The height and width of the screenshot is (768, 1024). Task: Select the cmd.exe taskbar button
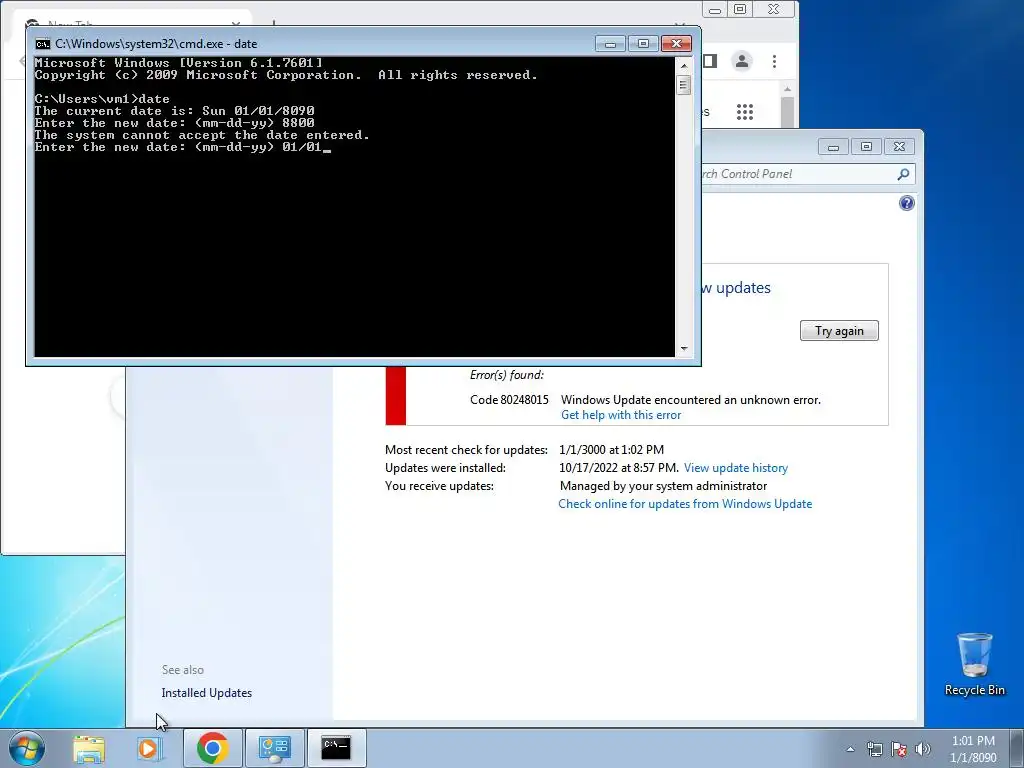point(336,748)
